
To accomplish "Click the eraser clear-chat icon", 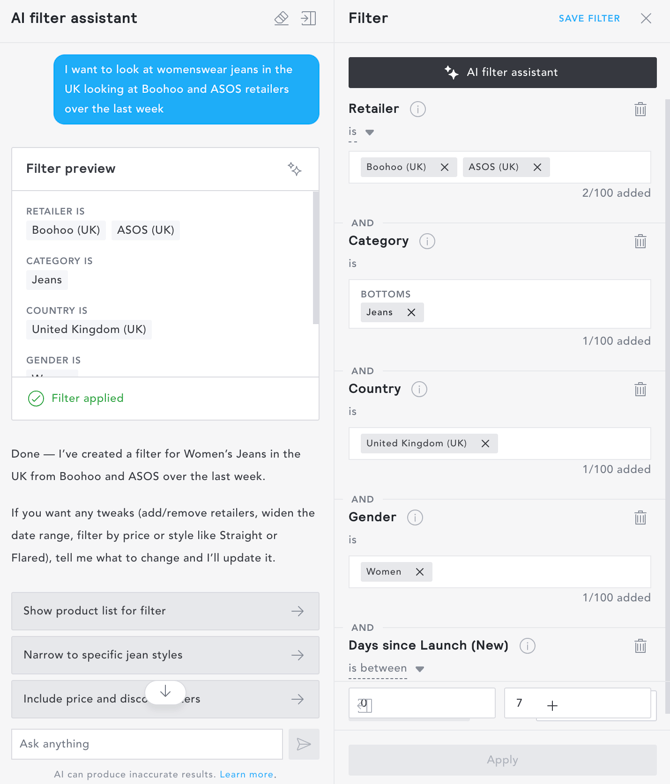I will tap(281, 18).
